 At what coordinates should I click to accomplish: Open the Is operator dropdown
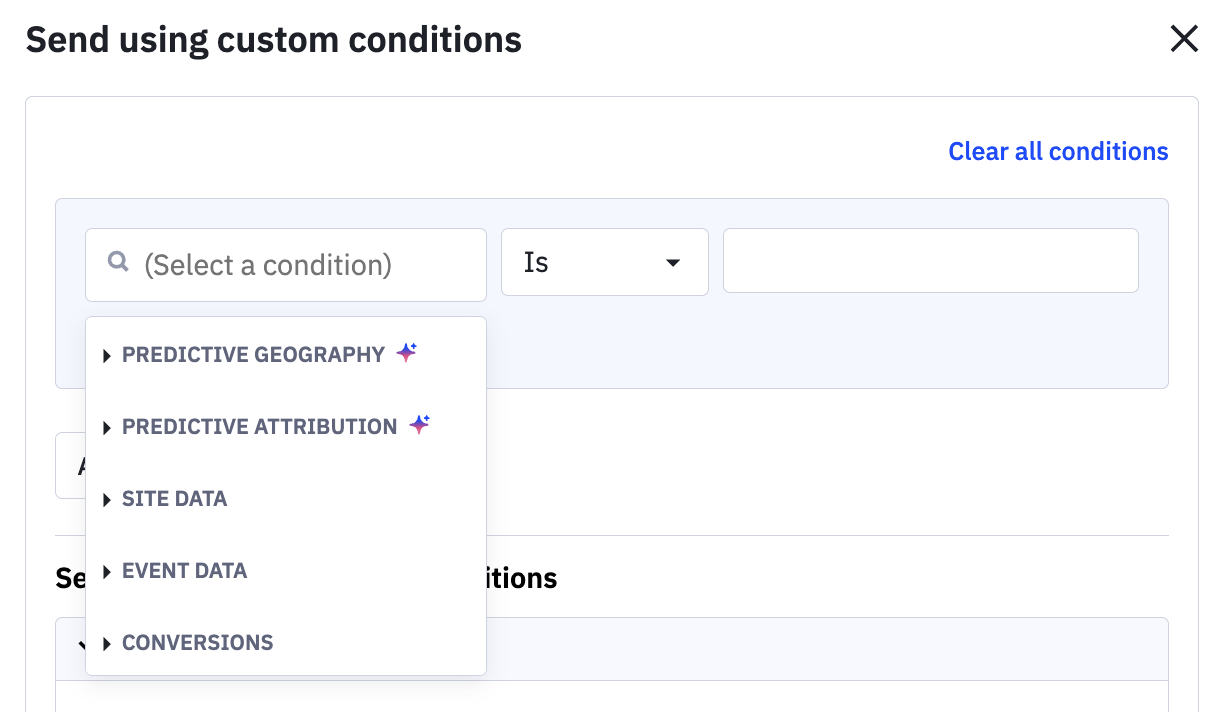point(604,262)
